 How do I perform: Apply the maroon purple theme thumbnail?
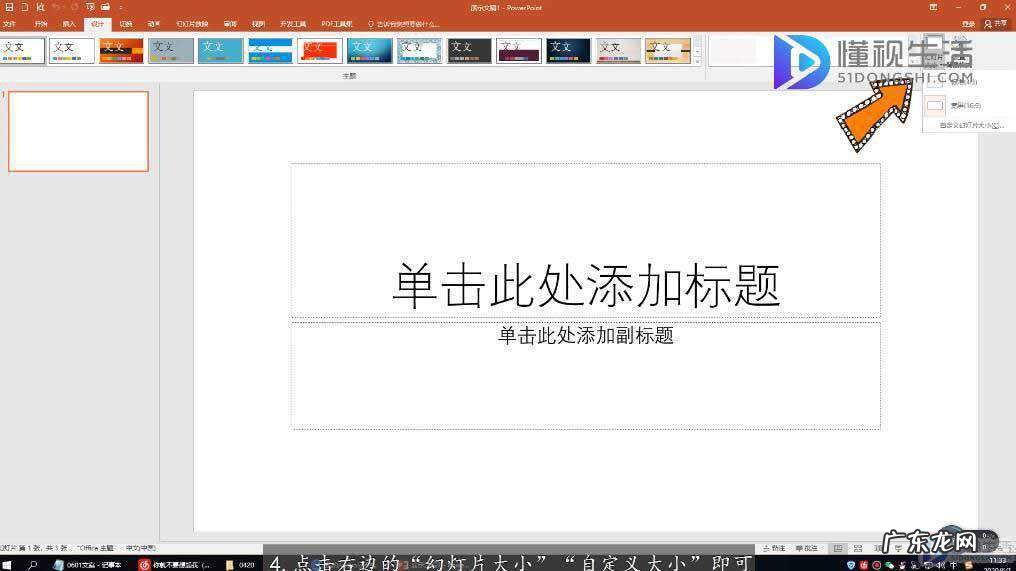(518, 51)
